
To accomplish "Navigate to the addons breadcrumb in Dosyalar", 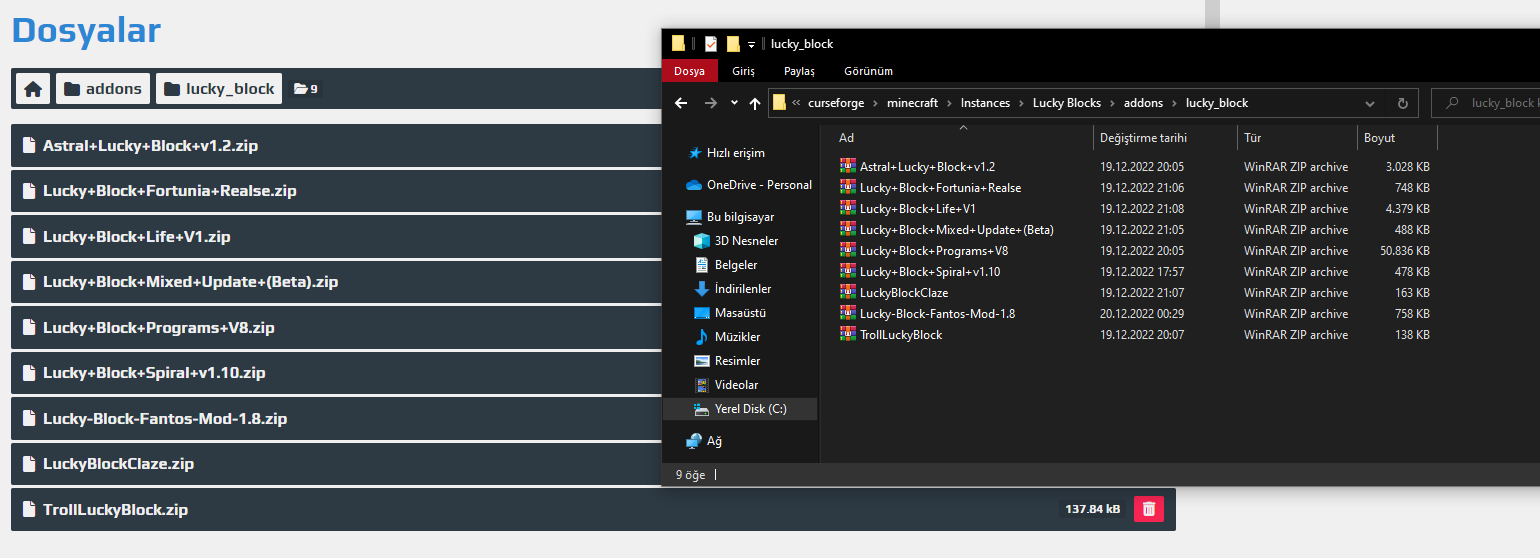I will pos(103,89).
